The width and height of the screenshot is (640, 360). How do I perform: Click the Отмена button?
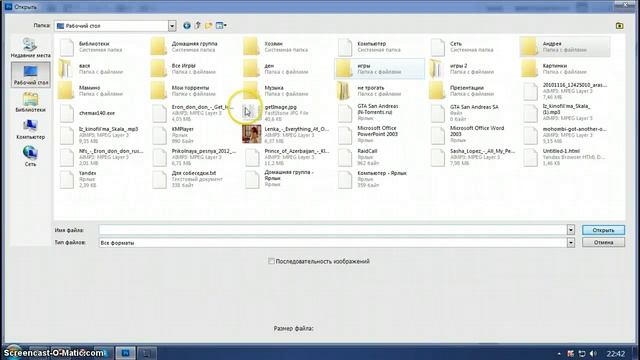pos(603,242)
